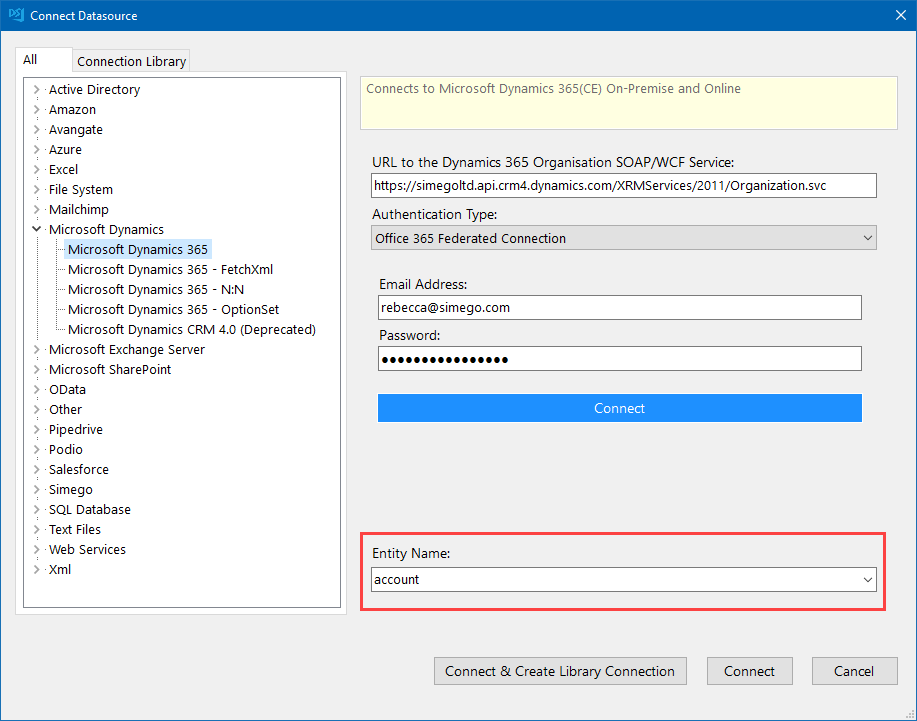Expand the Pipedrive node
917x721 pixels.
(x=36, y=429)
